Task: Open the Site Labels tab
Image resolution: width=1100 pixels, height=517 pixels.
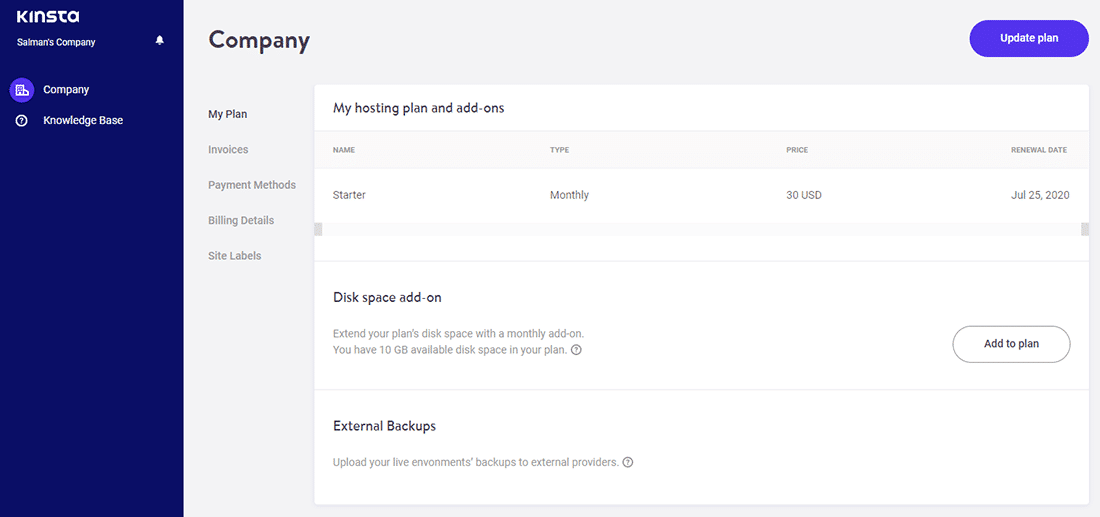Action: point(235,256)
